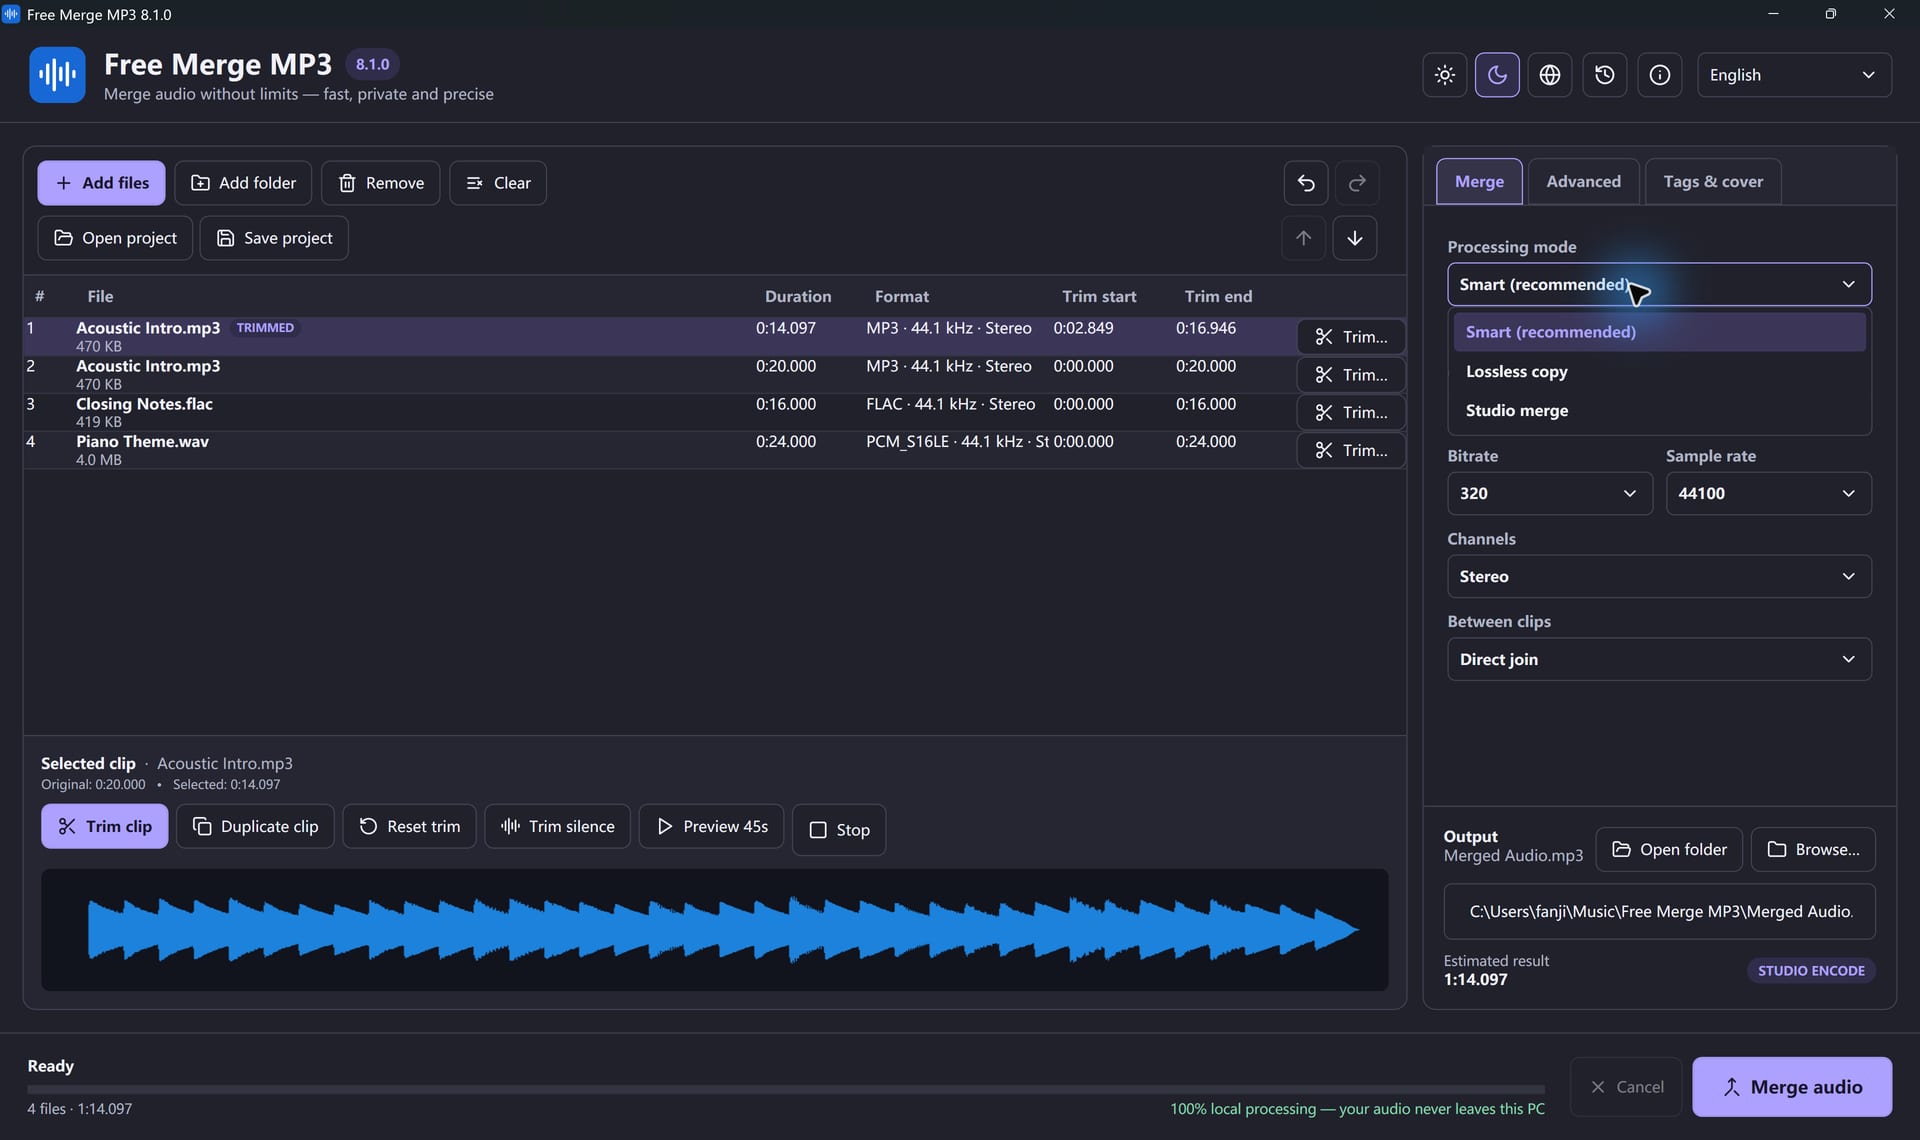1920x1140 pixels.
Task: Click the Add folder button
Action: [243, 183]
